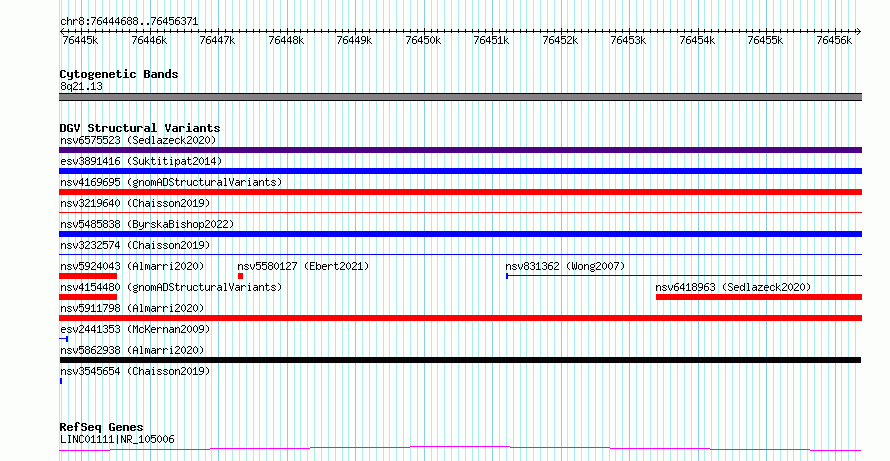The width and height of the screenshot is (890, 461).
Task: Select the 8q21.13 band label
Action: tap(81, 86)
